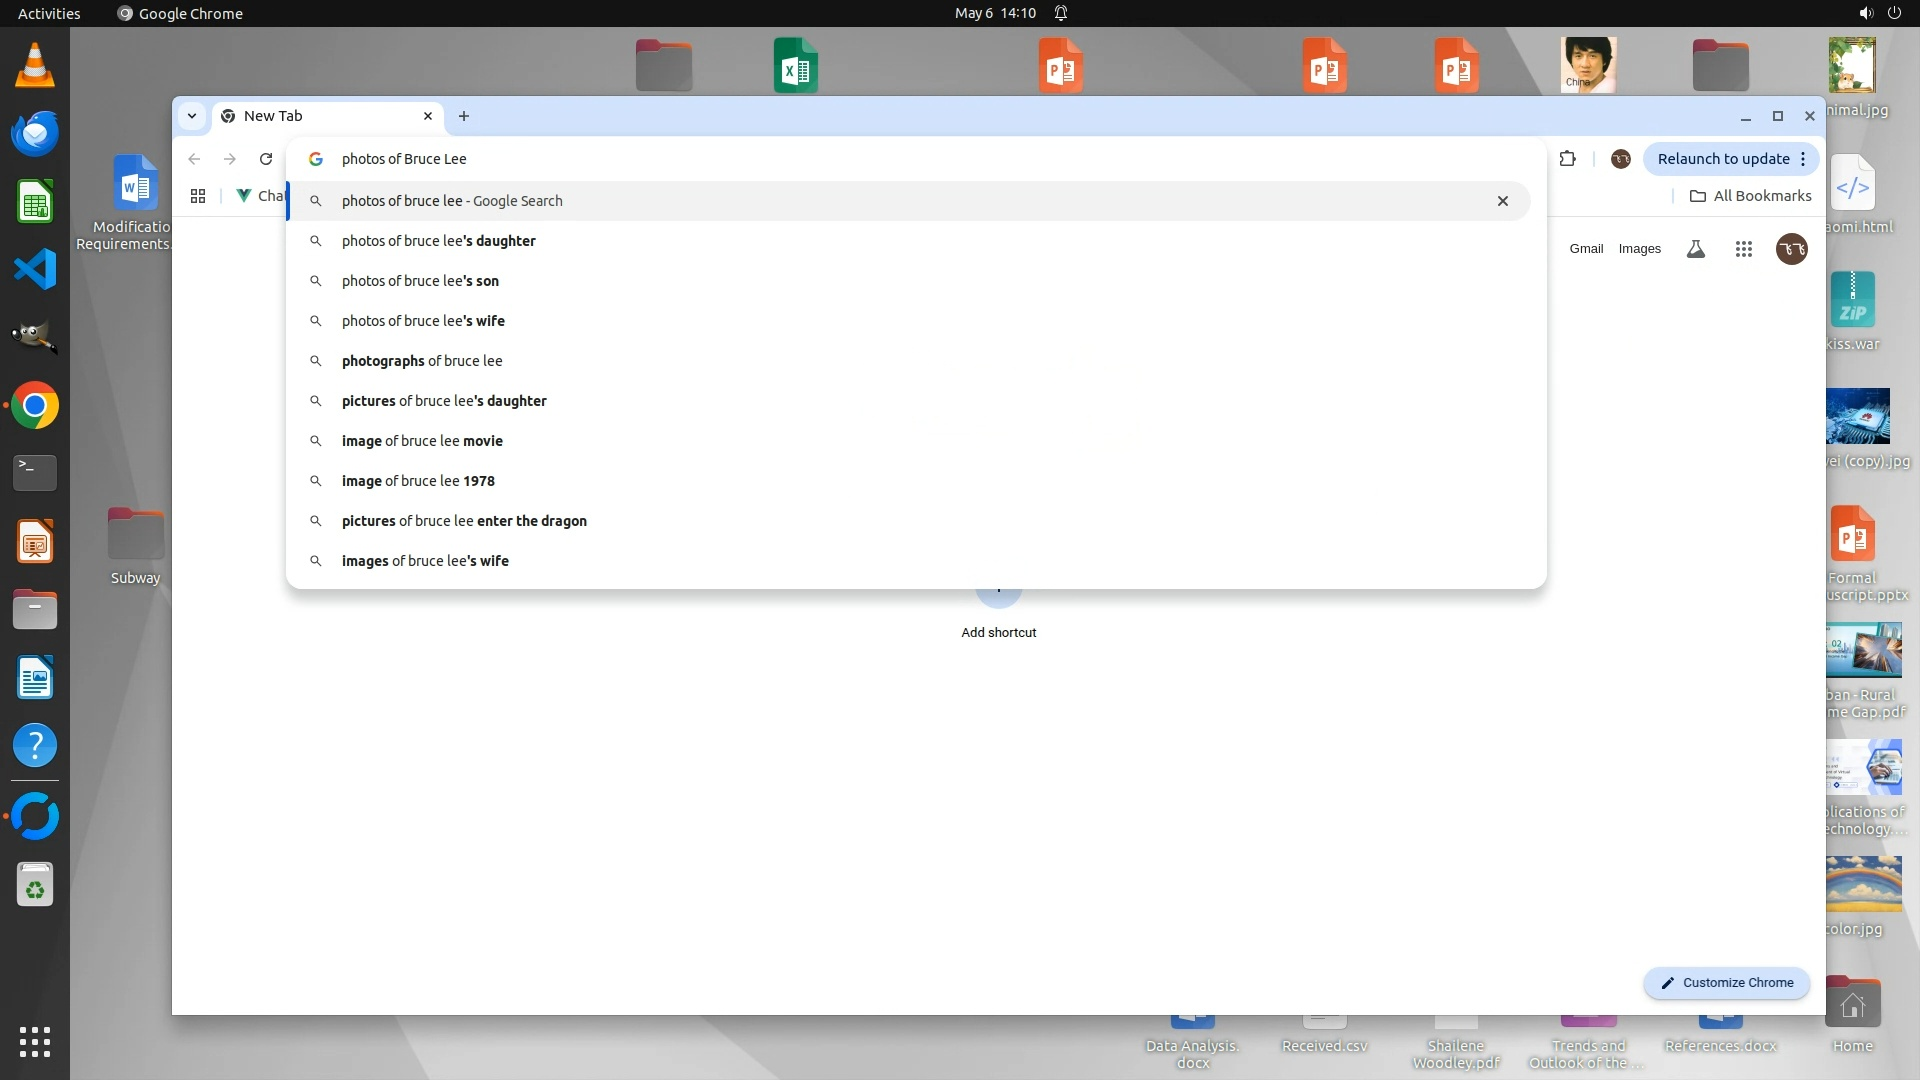Open a new tab with plus button
Screen dimensions: 1920x1080
464,116
